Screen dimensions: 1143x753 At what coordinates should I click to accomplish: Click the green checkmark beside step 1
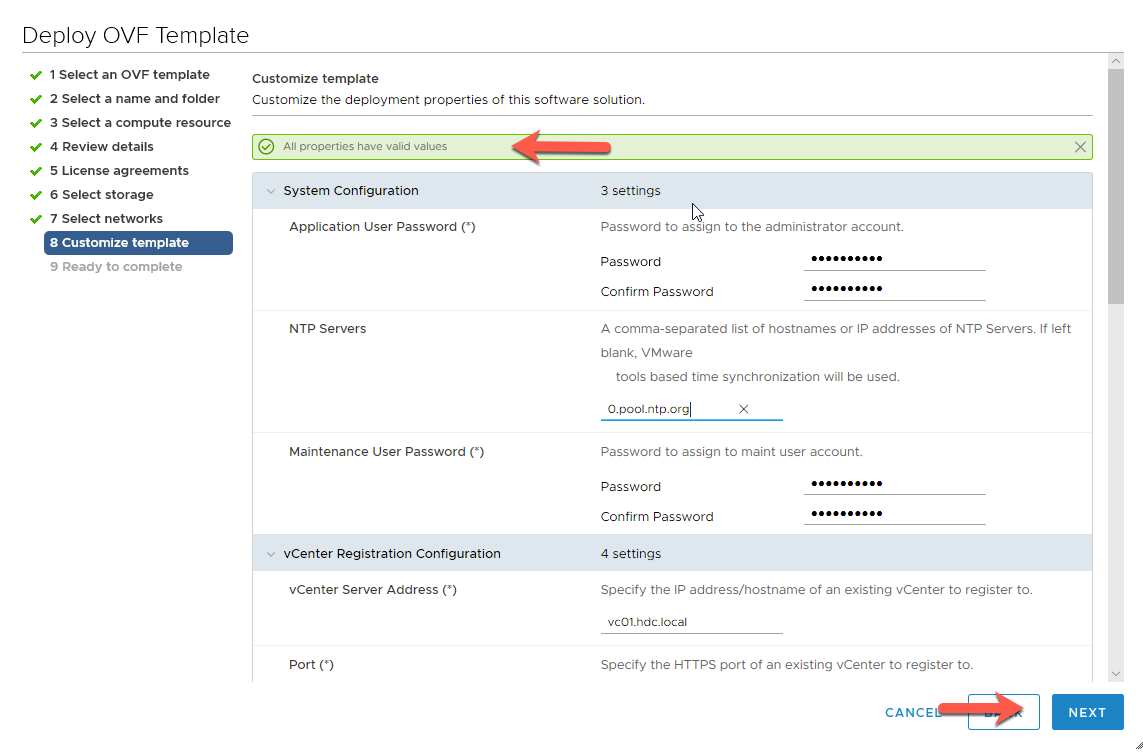(x=38, y=74)
